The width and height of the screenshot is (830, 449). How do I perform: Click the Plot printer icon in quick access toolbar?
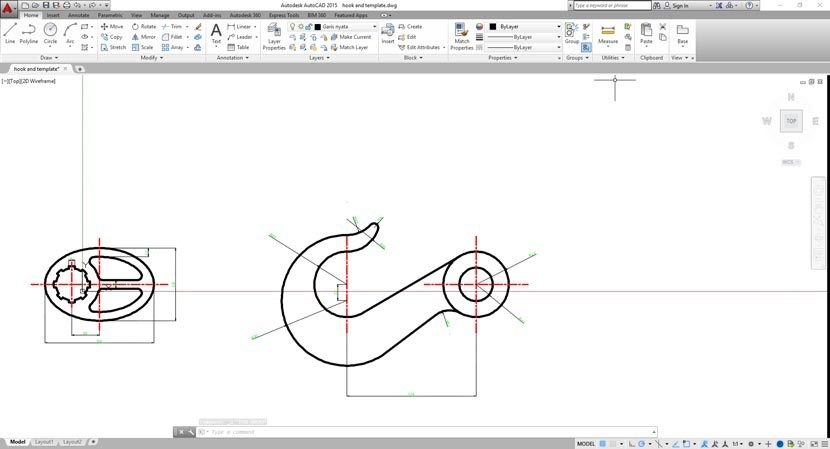tap(67, 5)
